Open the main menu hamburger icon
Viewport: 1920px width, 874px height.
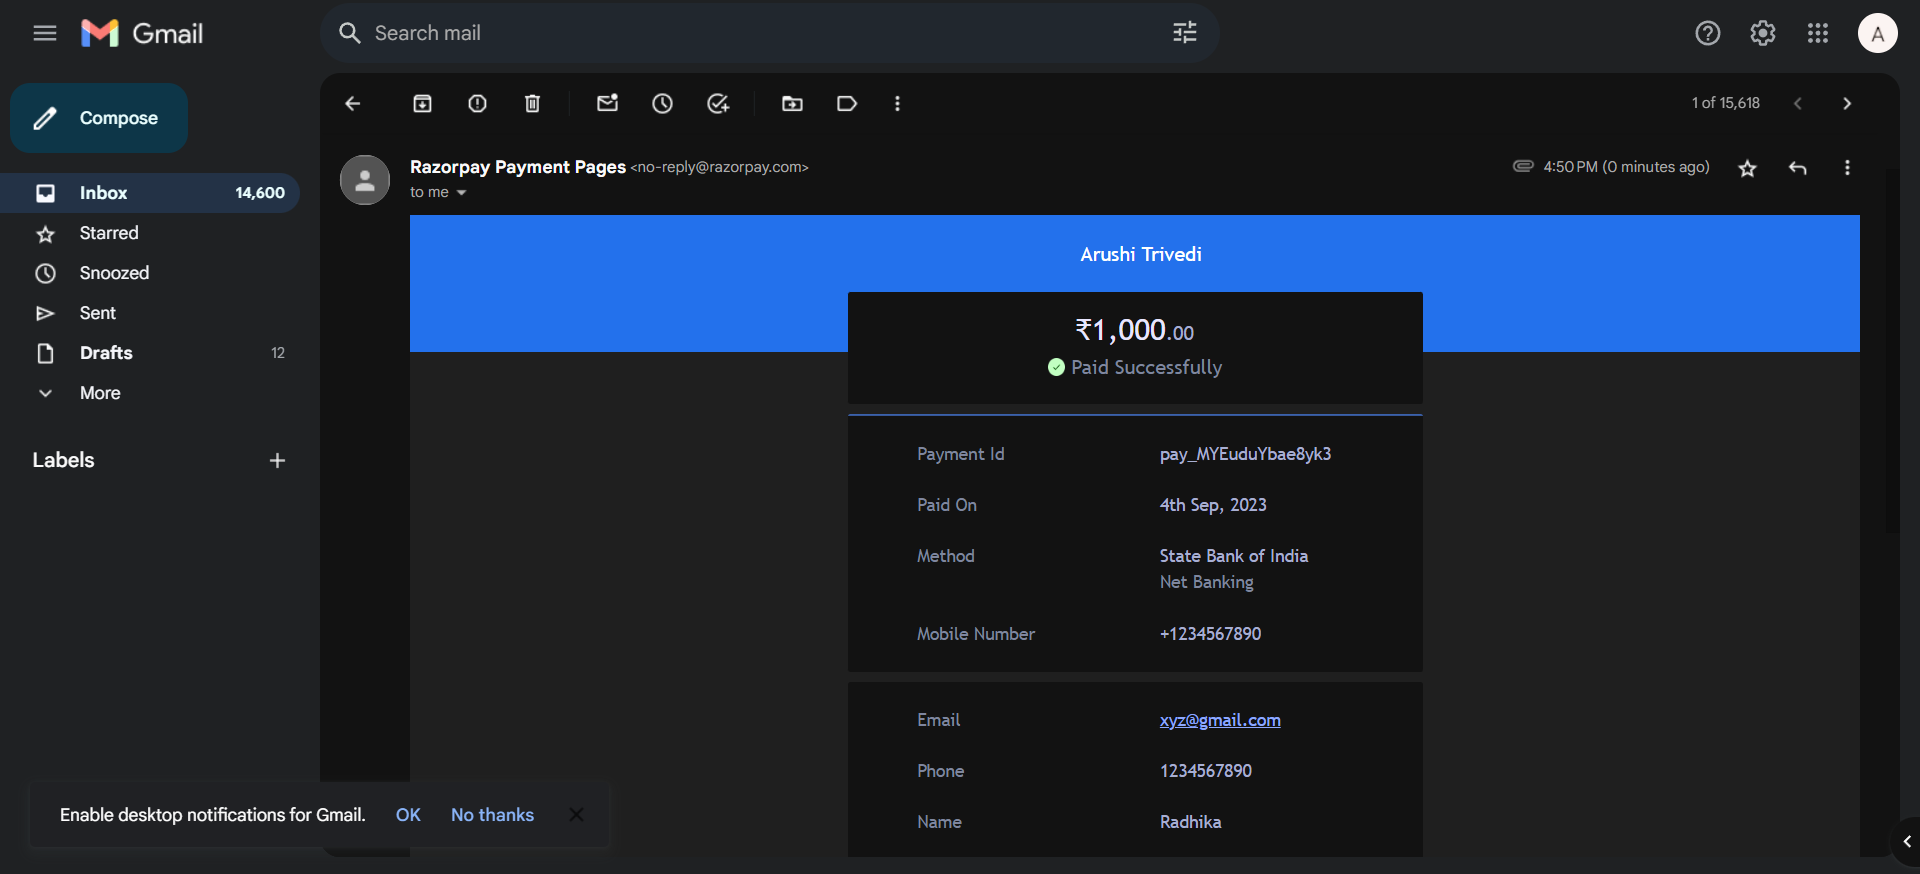(45, 33)
